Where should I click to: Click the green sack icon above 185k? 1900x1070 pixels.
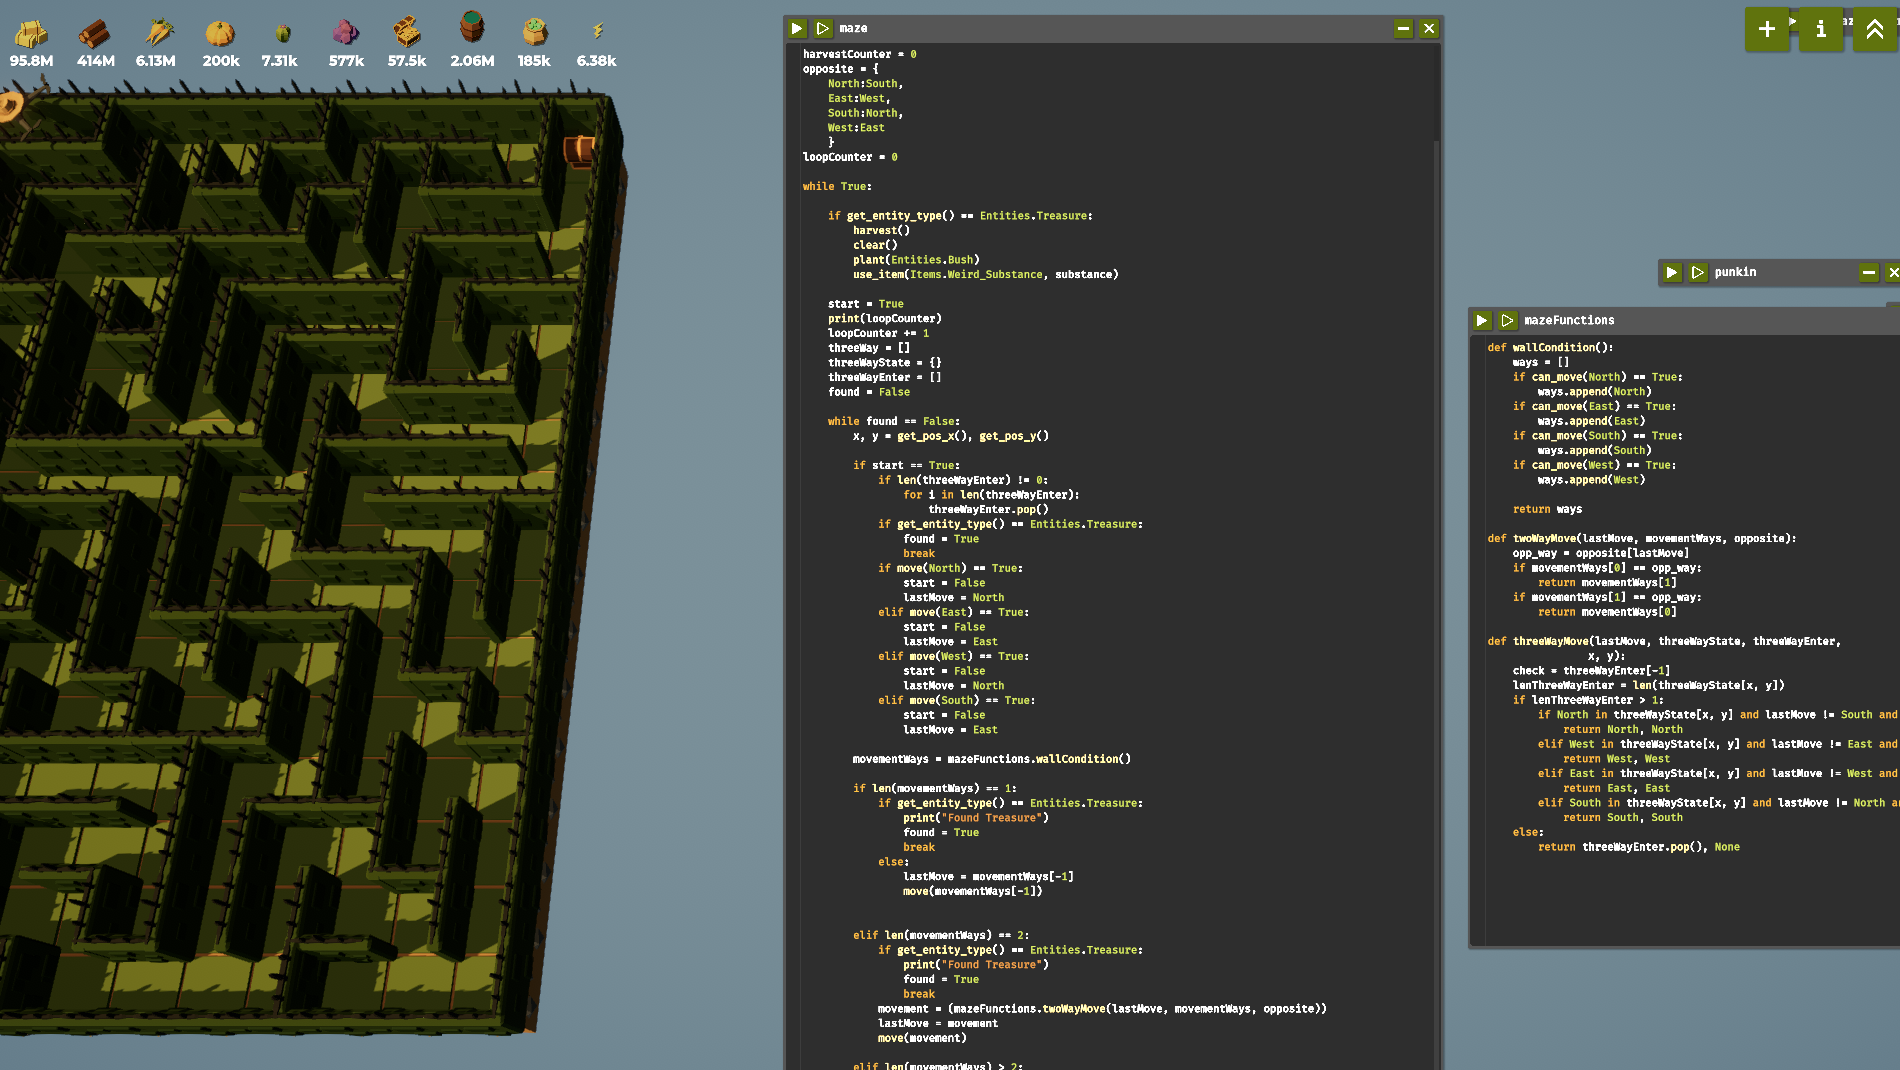[535, 33]
